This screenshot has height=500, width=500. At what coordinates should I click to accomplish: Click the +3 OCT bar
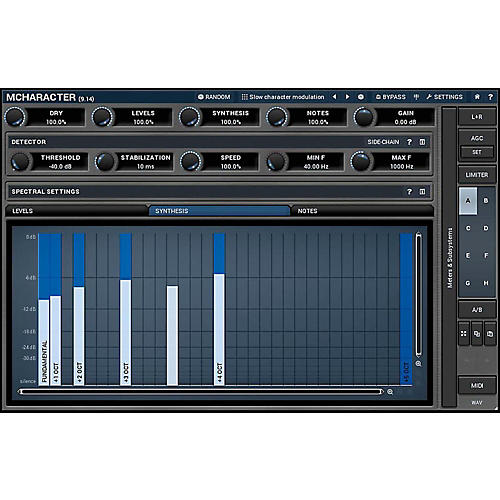tap(125, 332)
